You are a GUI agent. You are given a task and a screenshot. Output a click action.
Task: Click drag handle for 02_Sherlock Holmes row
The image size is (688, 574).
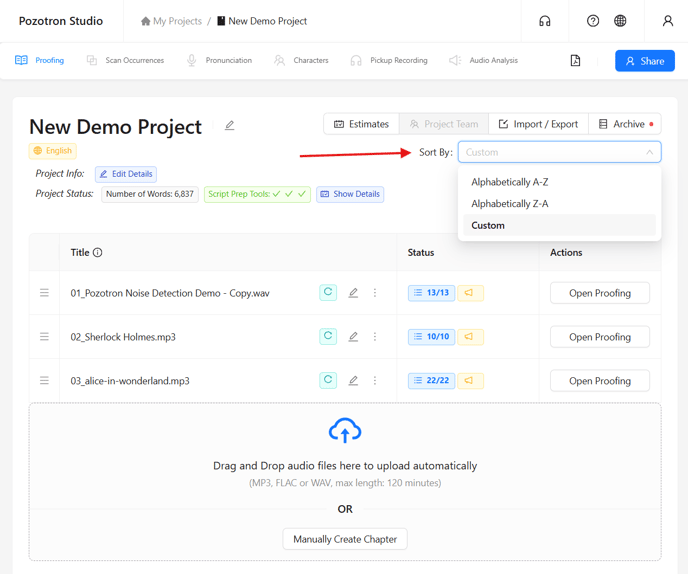[x=44, y=337]
